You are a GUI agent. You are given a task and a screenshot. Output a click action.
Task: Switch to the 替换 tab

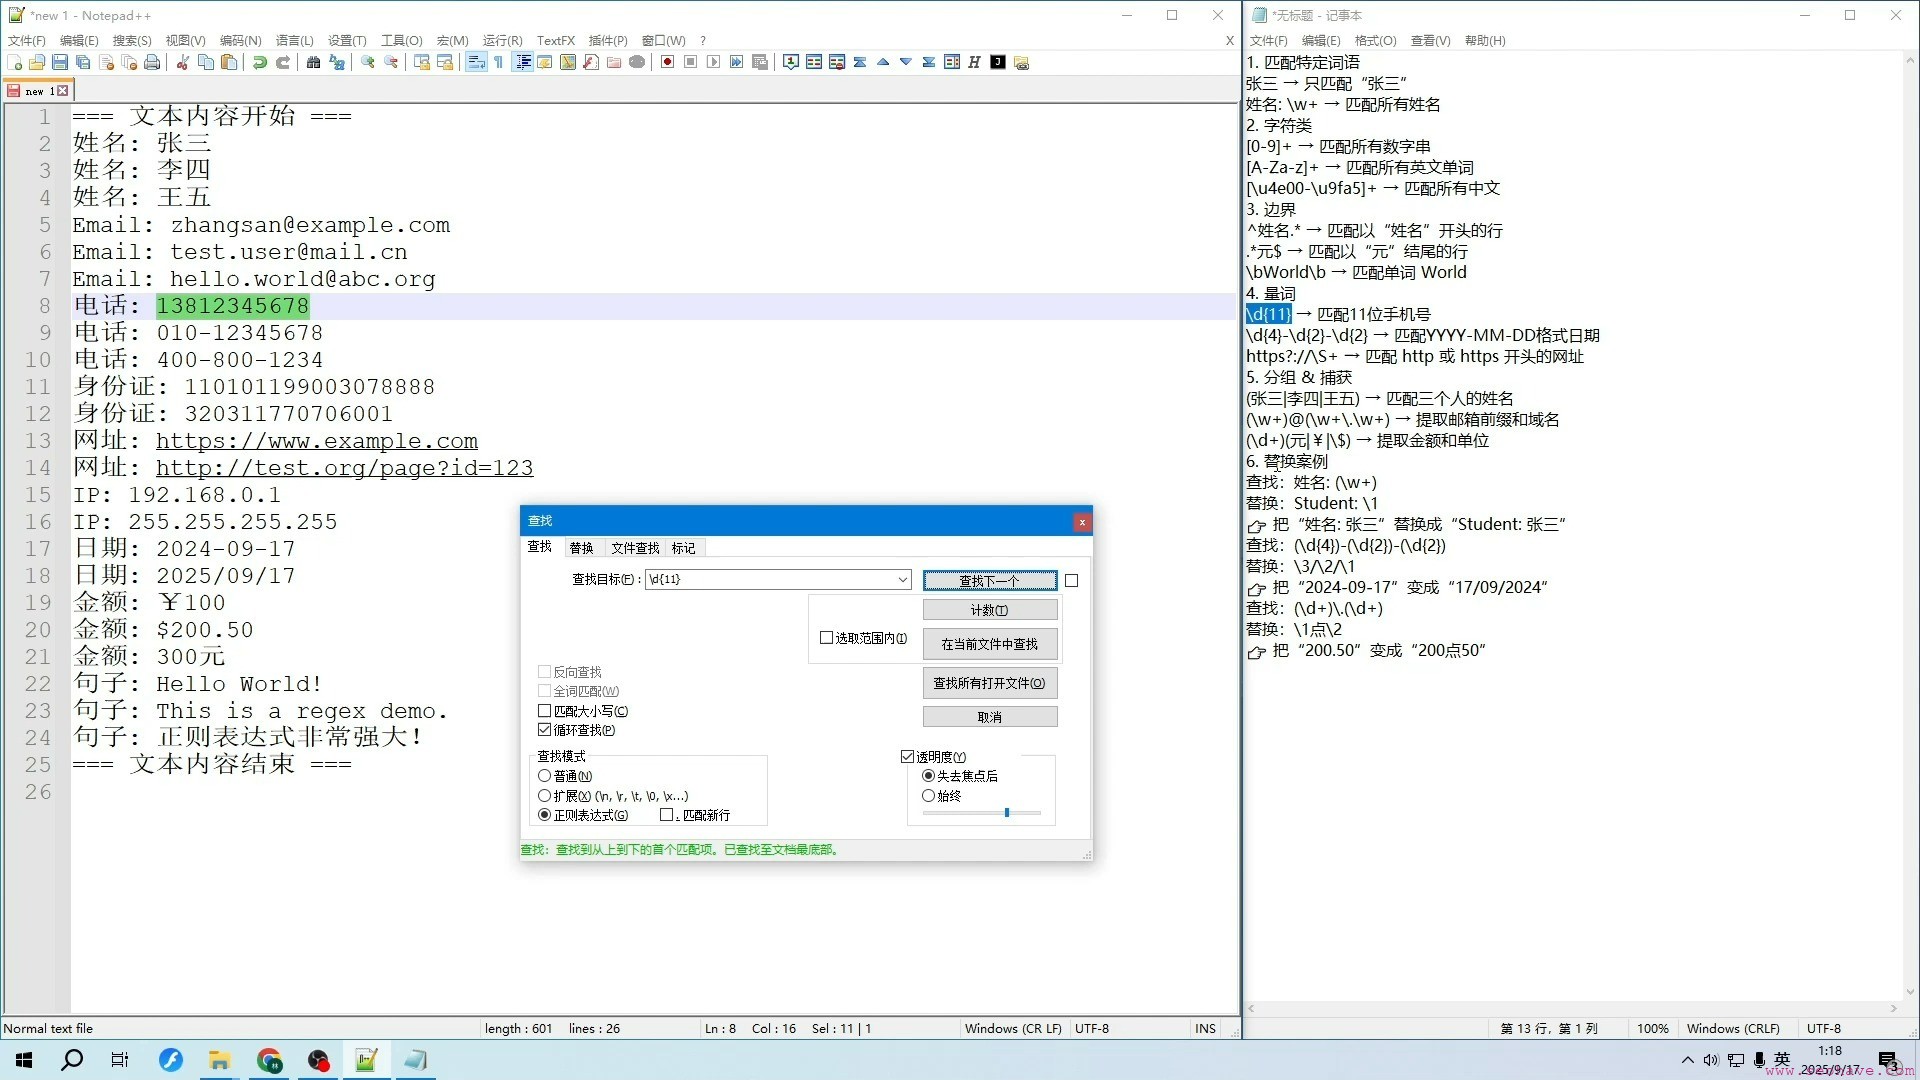[x=581, y=548]
